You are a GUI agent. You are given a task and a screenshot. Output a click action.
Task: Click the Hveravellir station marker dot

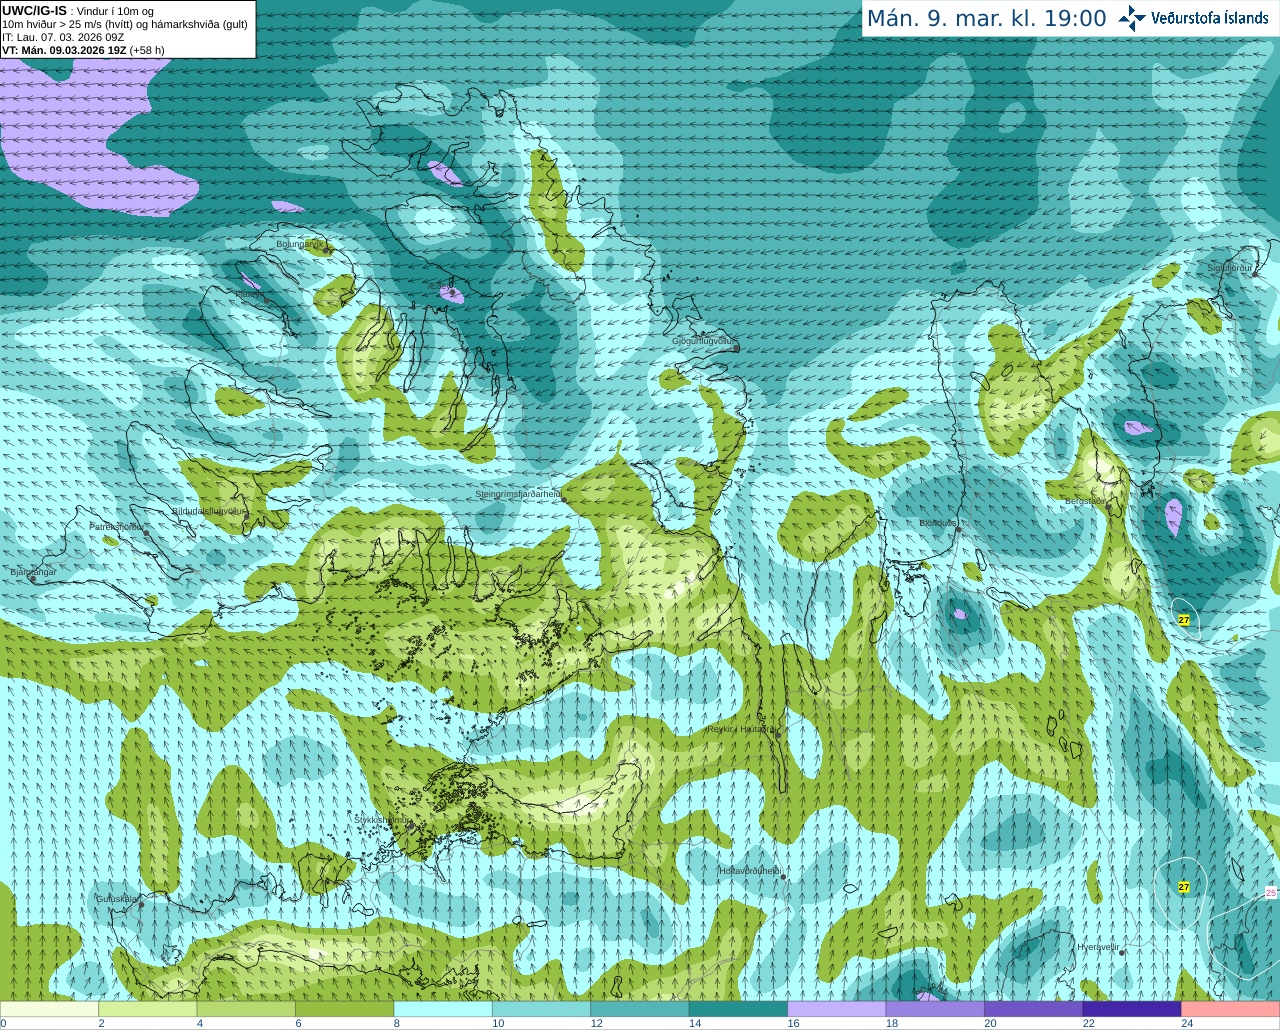click(x=1122, y=953)
